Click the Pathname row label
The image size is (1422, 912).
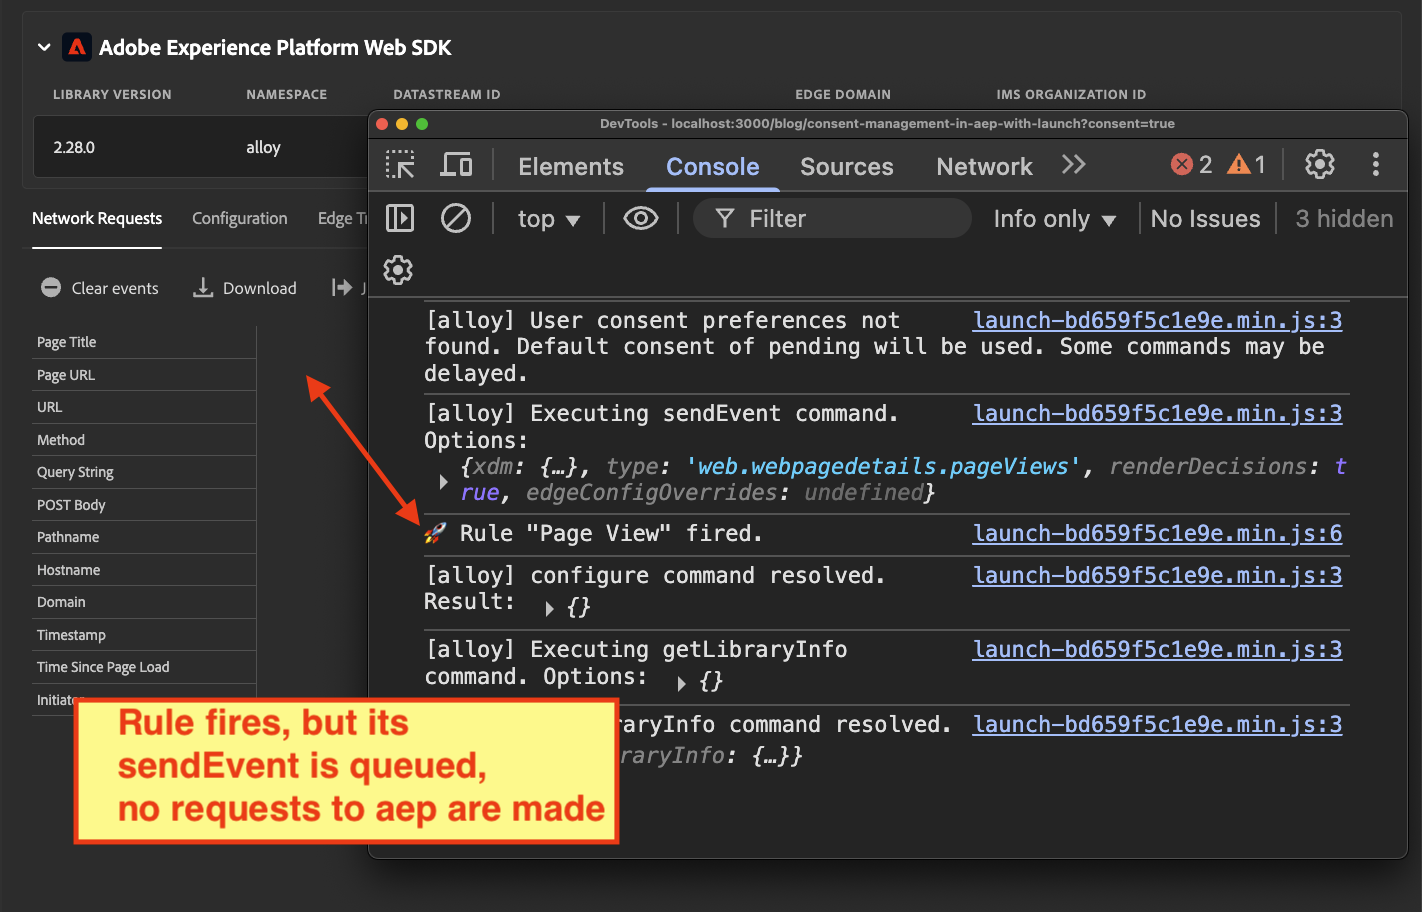click(x=68, y=537)
